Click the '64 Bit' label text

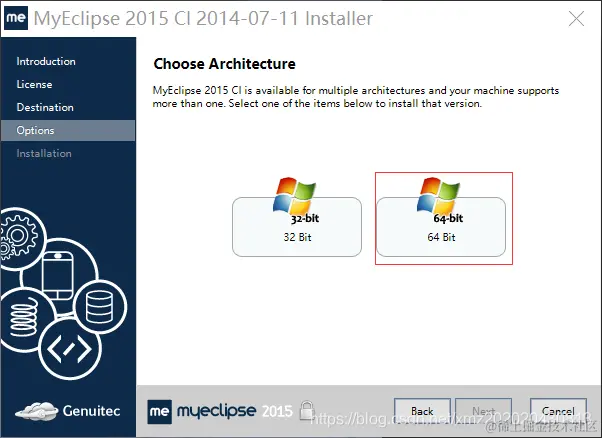coord(442,237)
